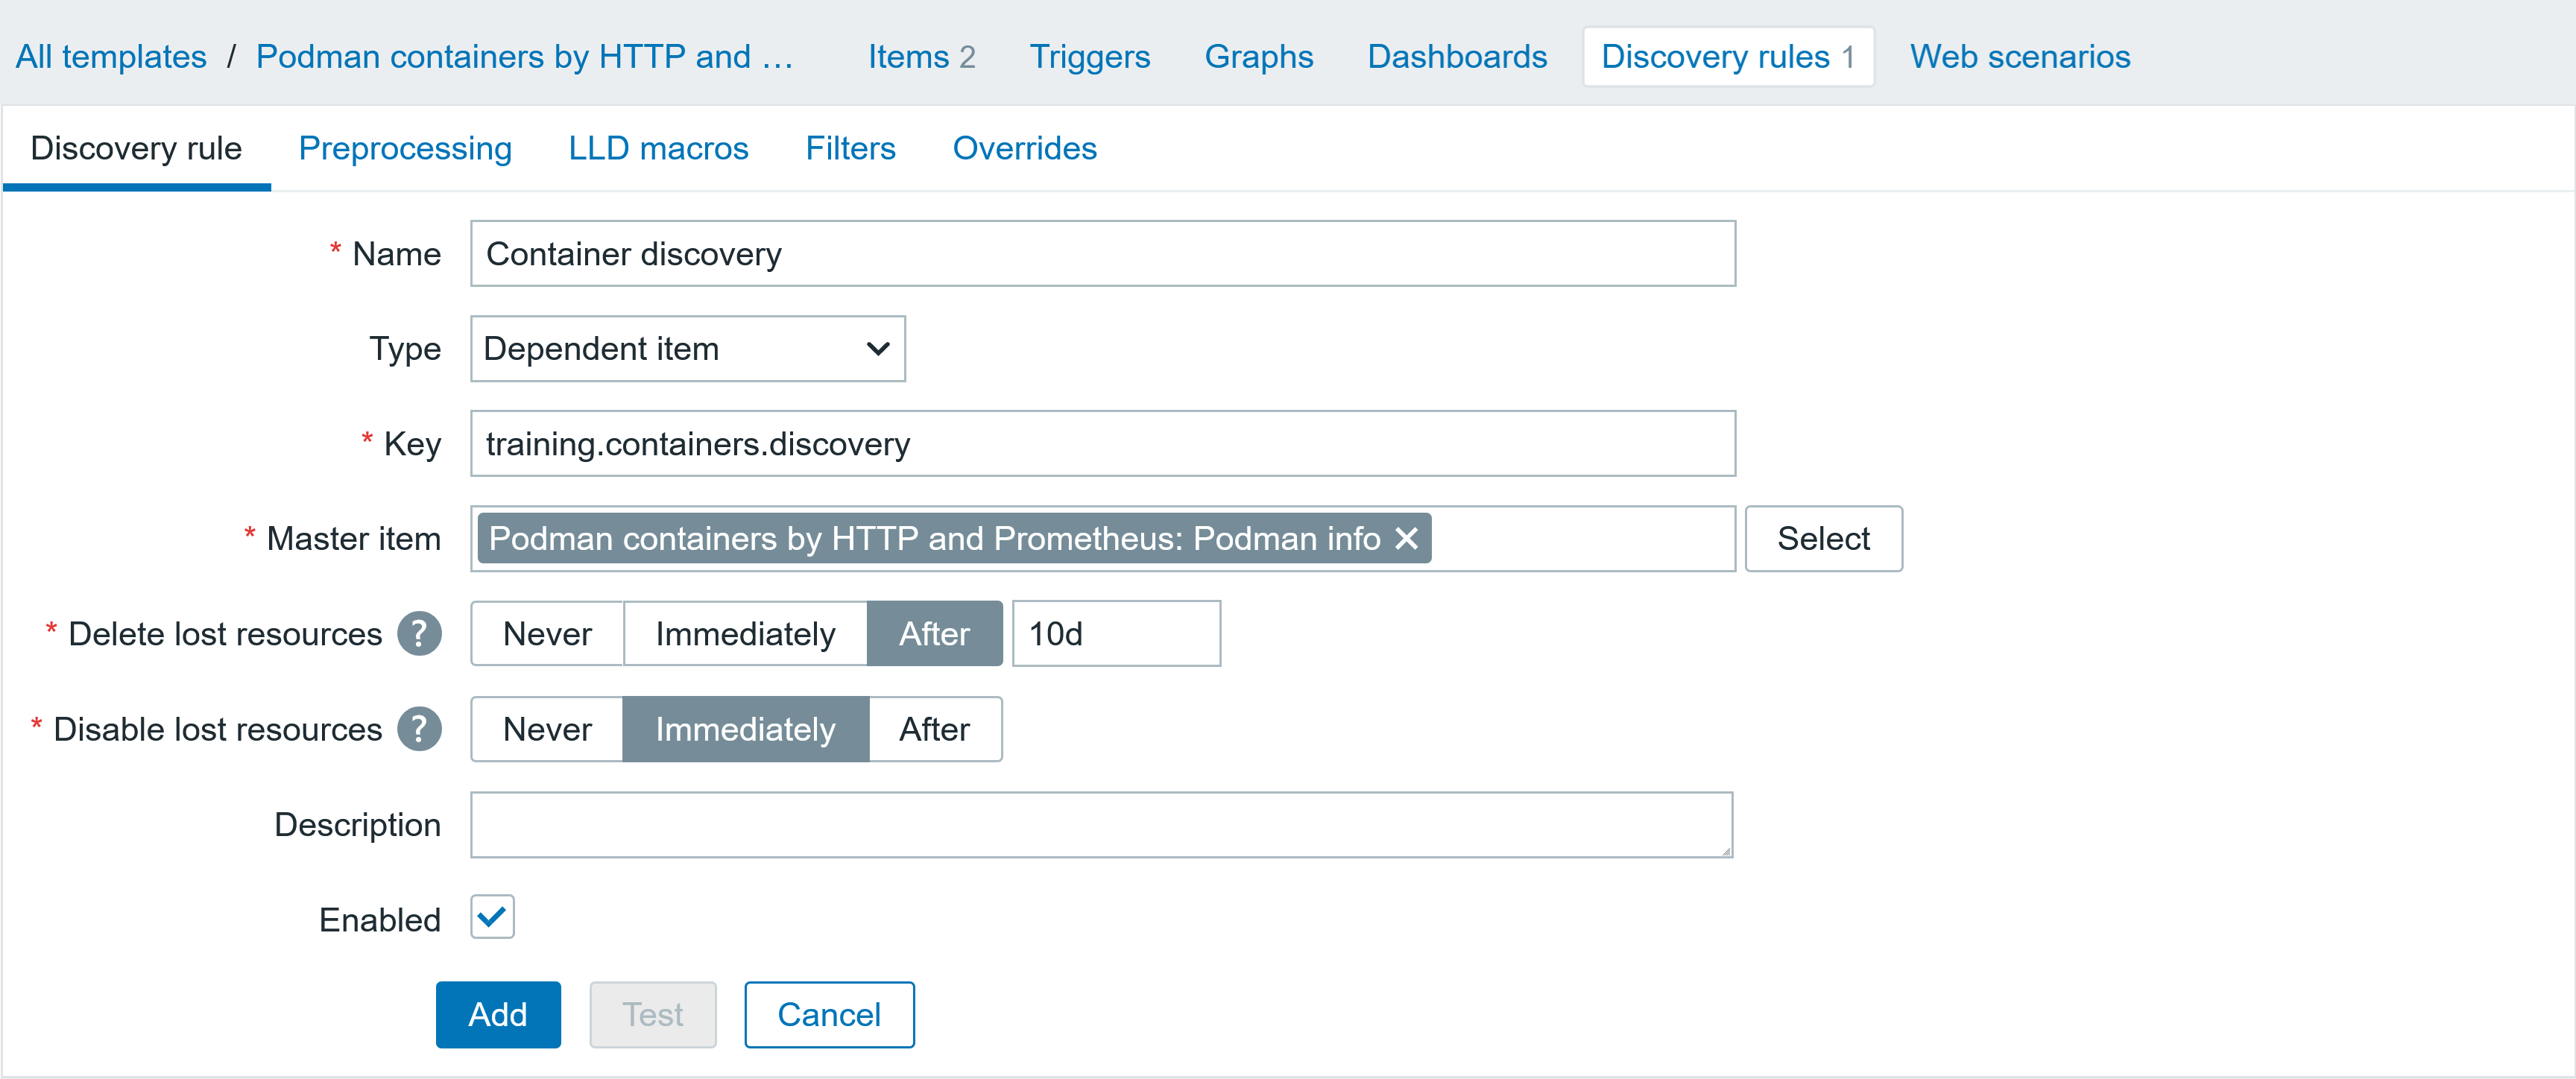
Task: Set Disable lost resources to After
Action: (934, 729)
